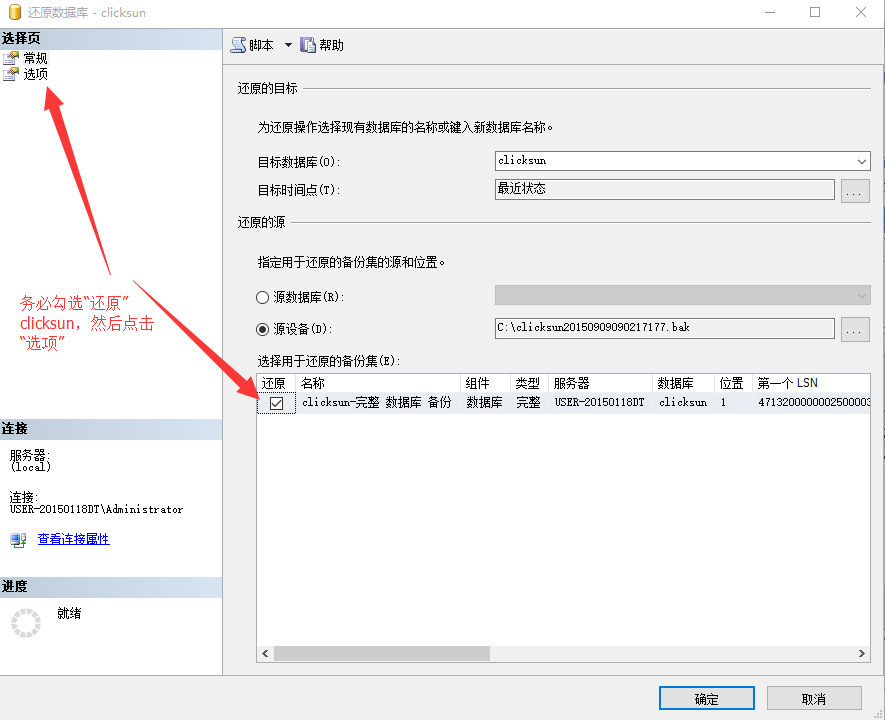This screenshot has height=720, width=885.
Task: Browse for 目标时间点 with ellipsis button
Action: click(x=855, y=190)
